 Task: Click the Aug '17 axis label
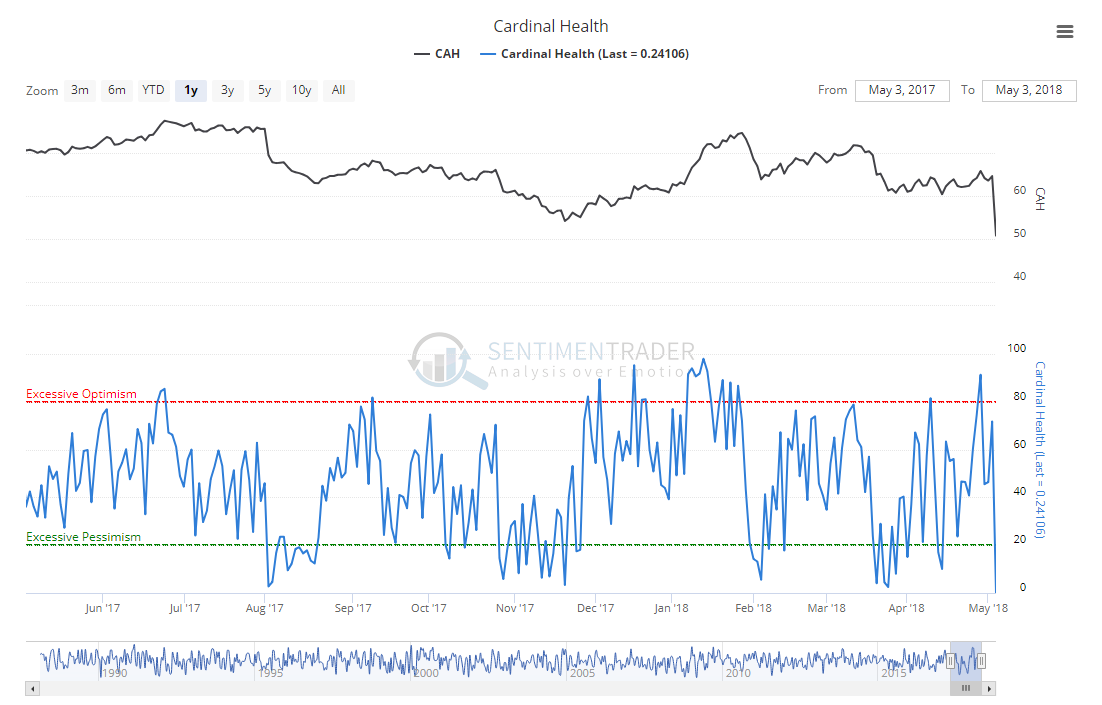265,608
